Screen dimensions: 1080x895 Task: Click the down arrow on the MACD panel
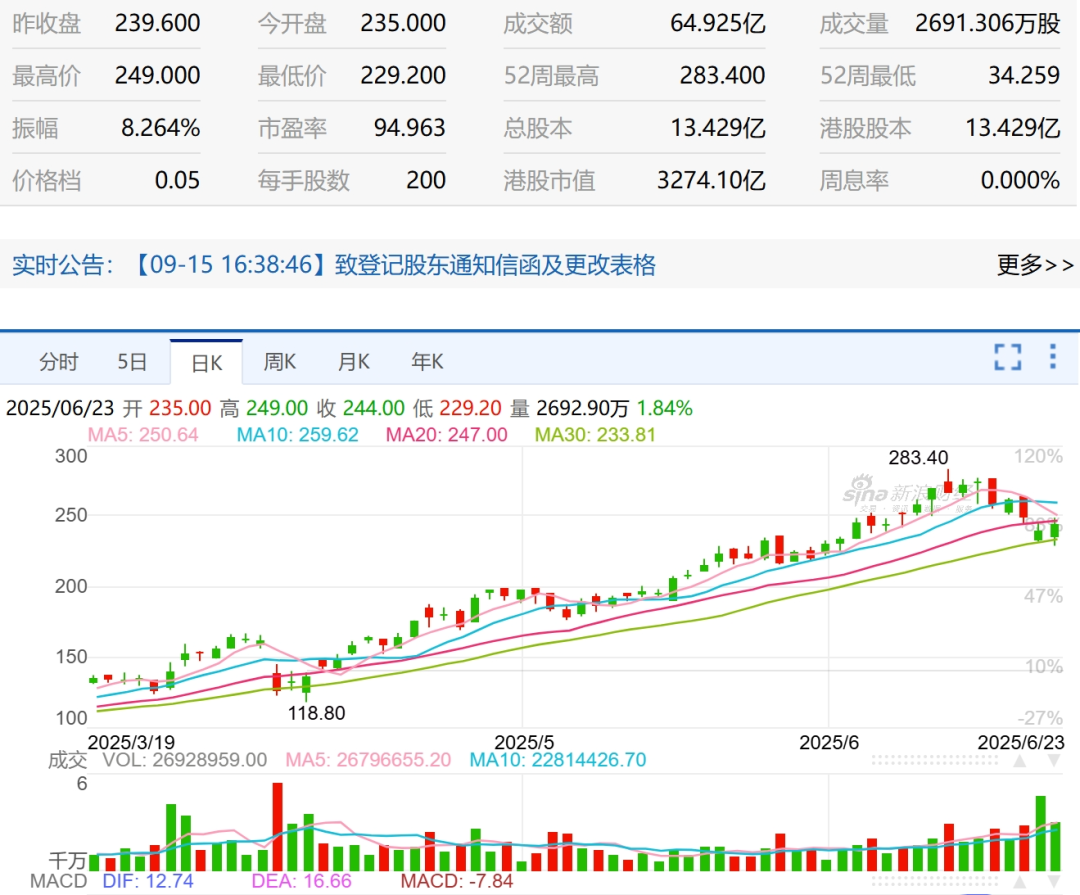click(x=1054, y=882)
